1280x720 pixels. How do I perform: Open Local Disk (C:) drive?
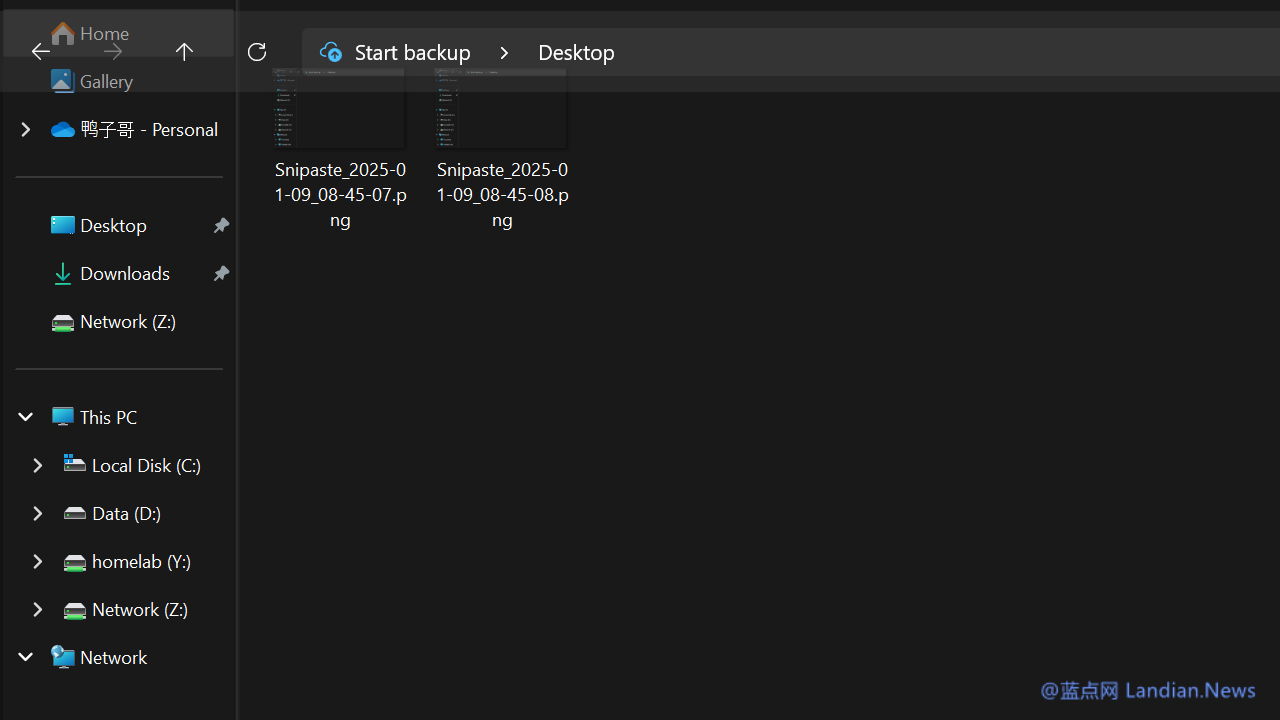point(146,465)
